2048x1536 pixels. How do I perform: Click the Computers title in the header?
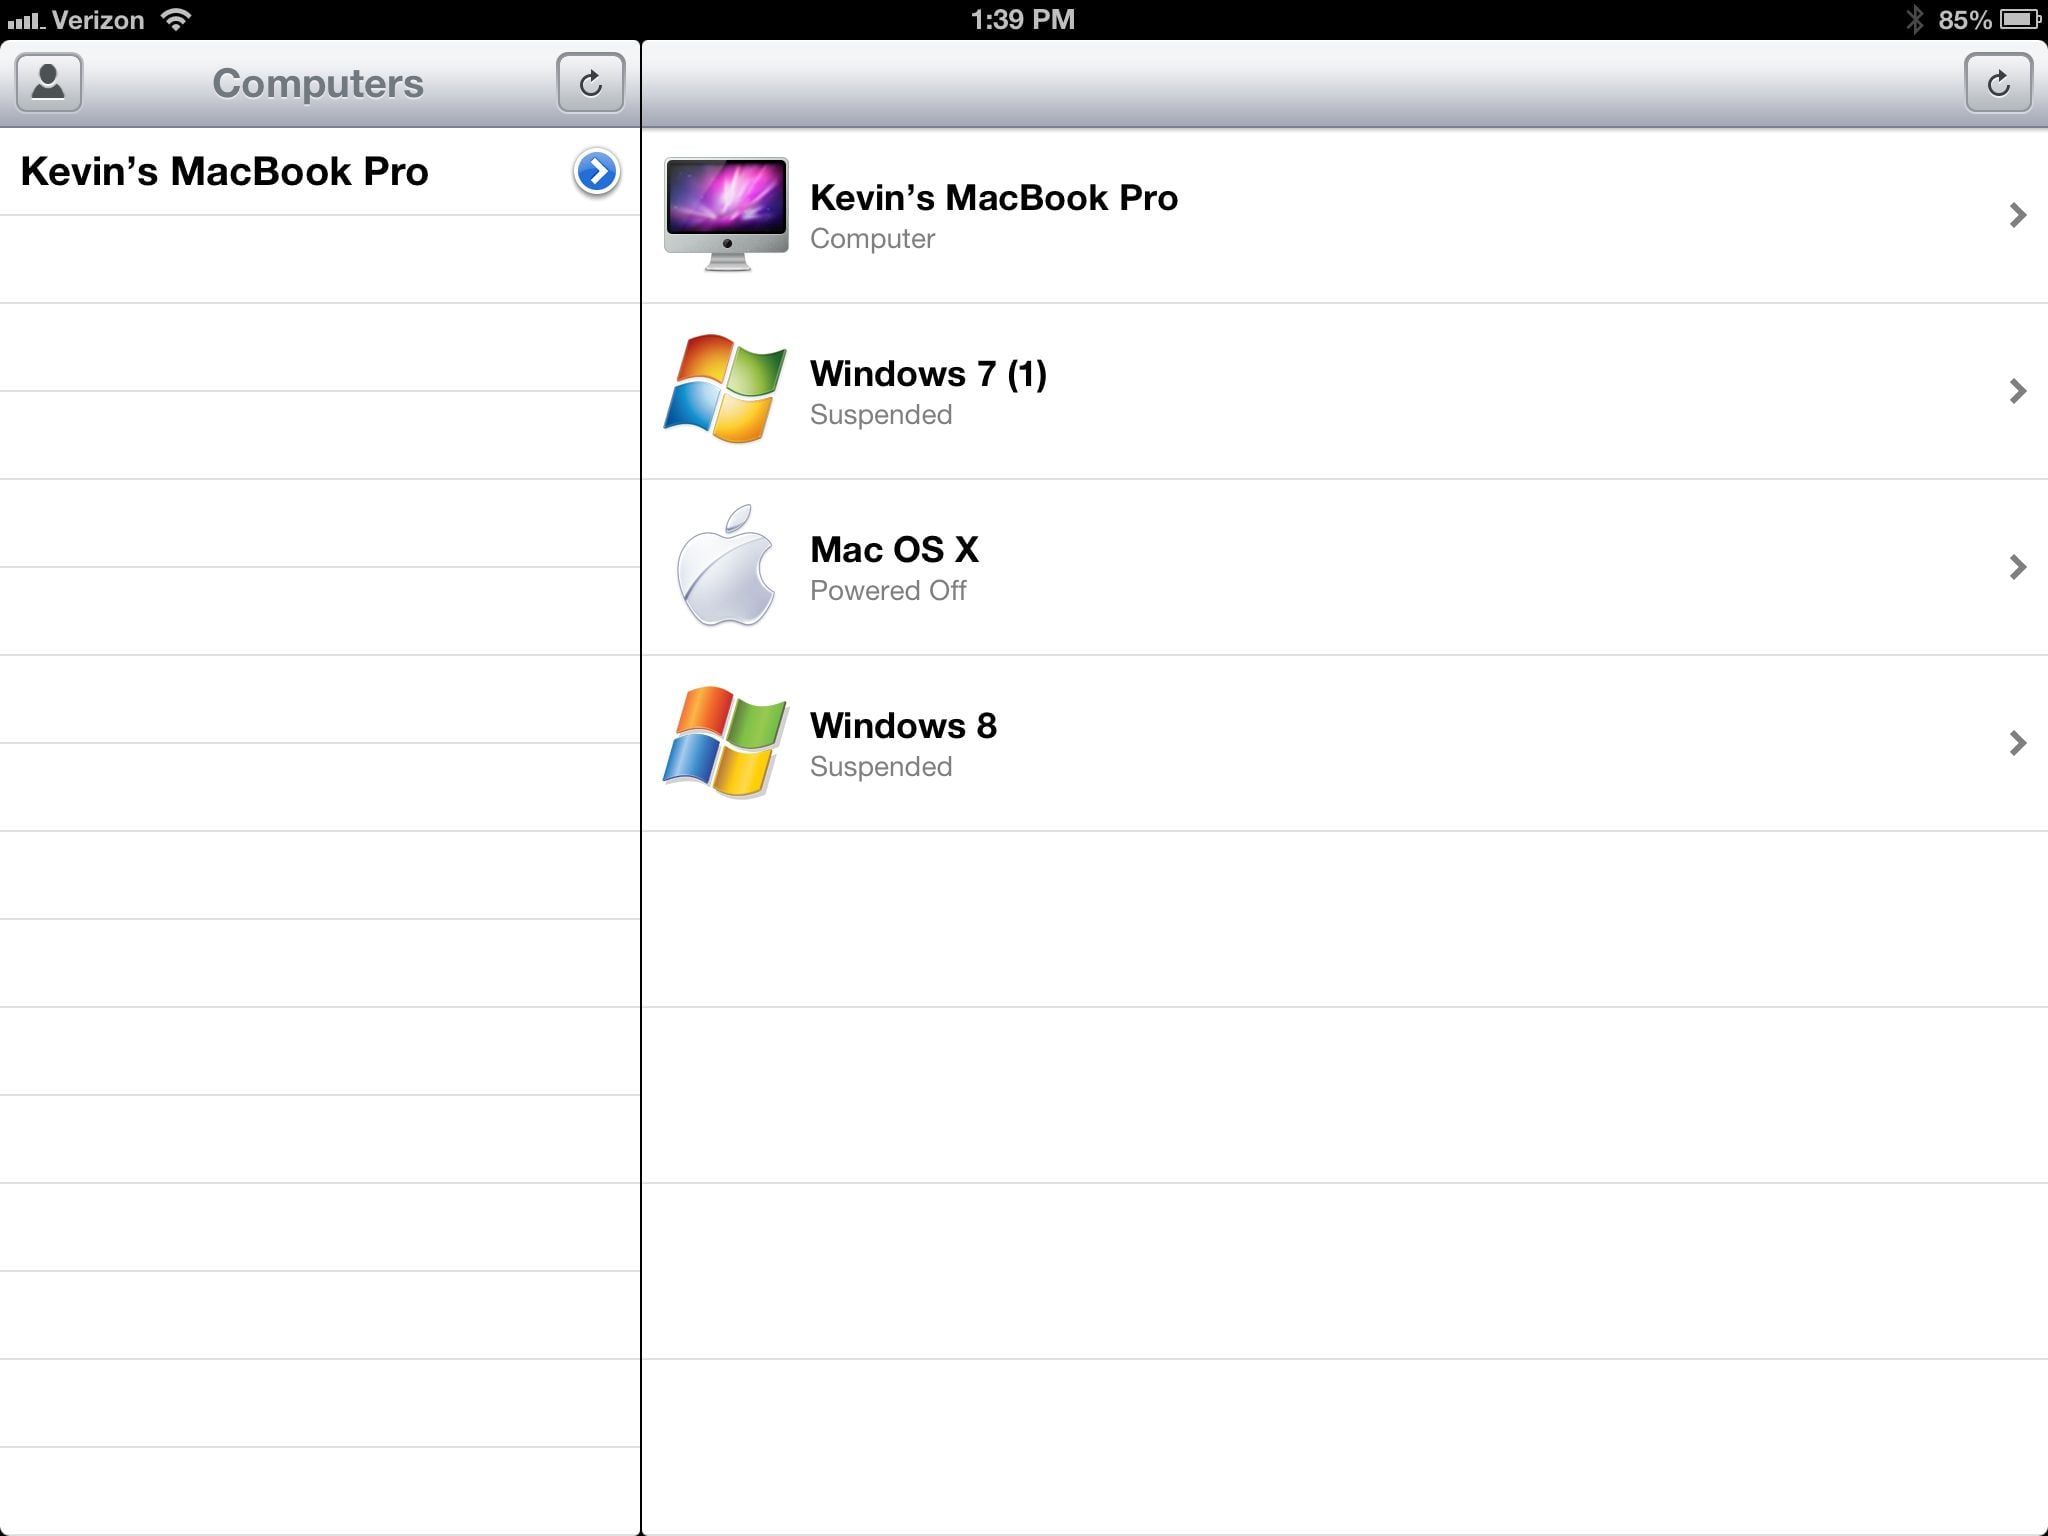pos(318,84)
